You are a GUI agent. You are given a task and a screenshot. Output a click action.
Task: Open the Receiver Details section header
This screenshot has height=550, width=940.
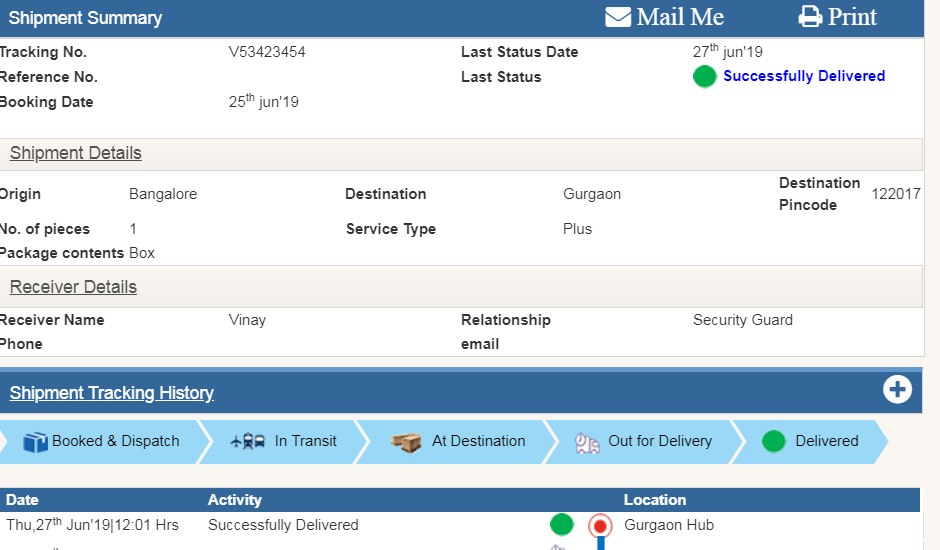pos(73,287)
